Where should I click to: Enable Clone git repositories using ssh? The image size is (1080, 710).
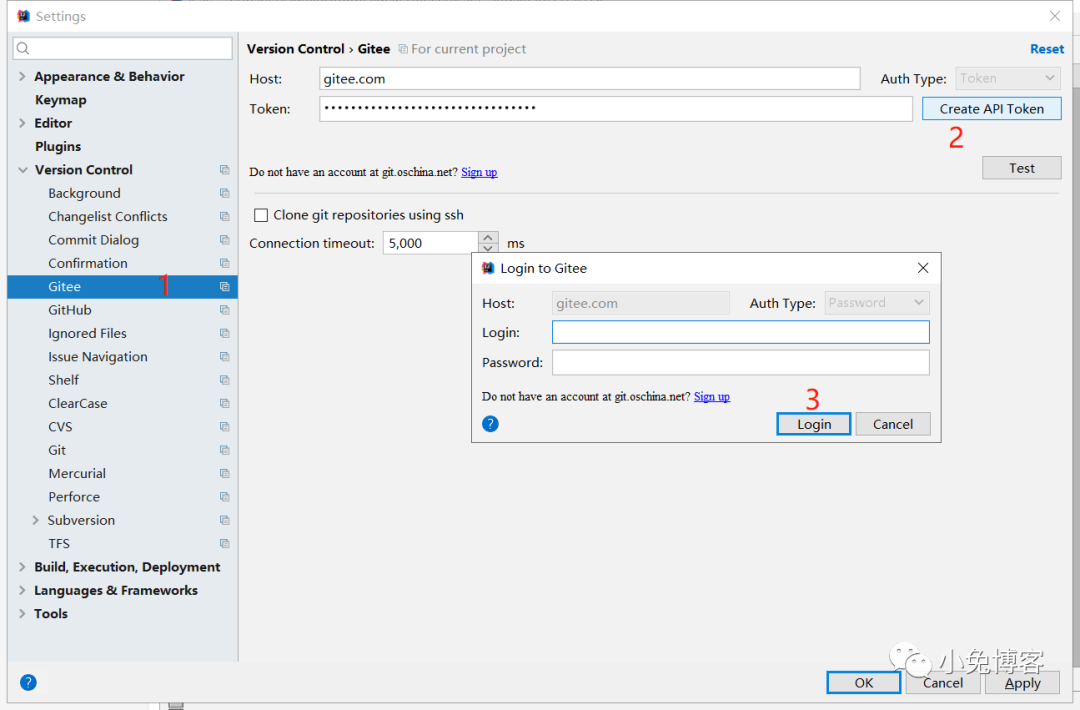[x=261, y=215]
